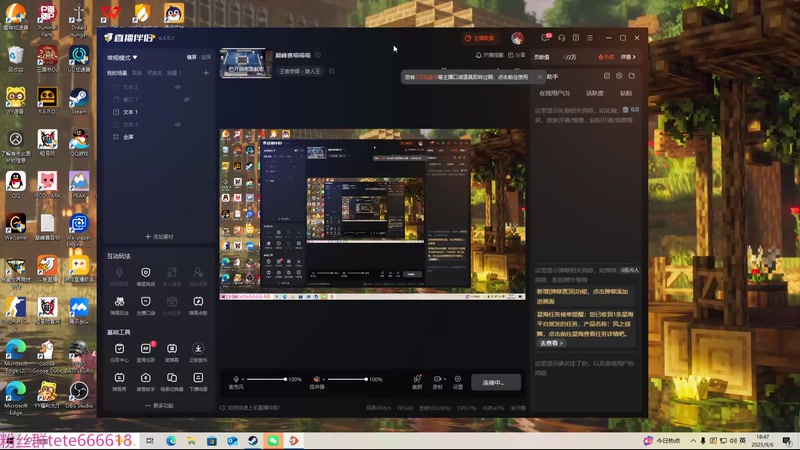Switch to 活跃度 tab
800x450 pixels.
(x=594, y=93)
